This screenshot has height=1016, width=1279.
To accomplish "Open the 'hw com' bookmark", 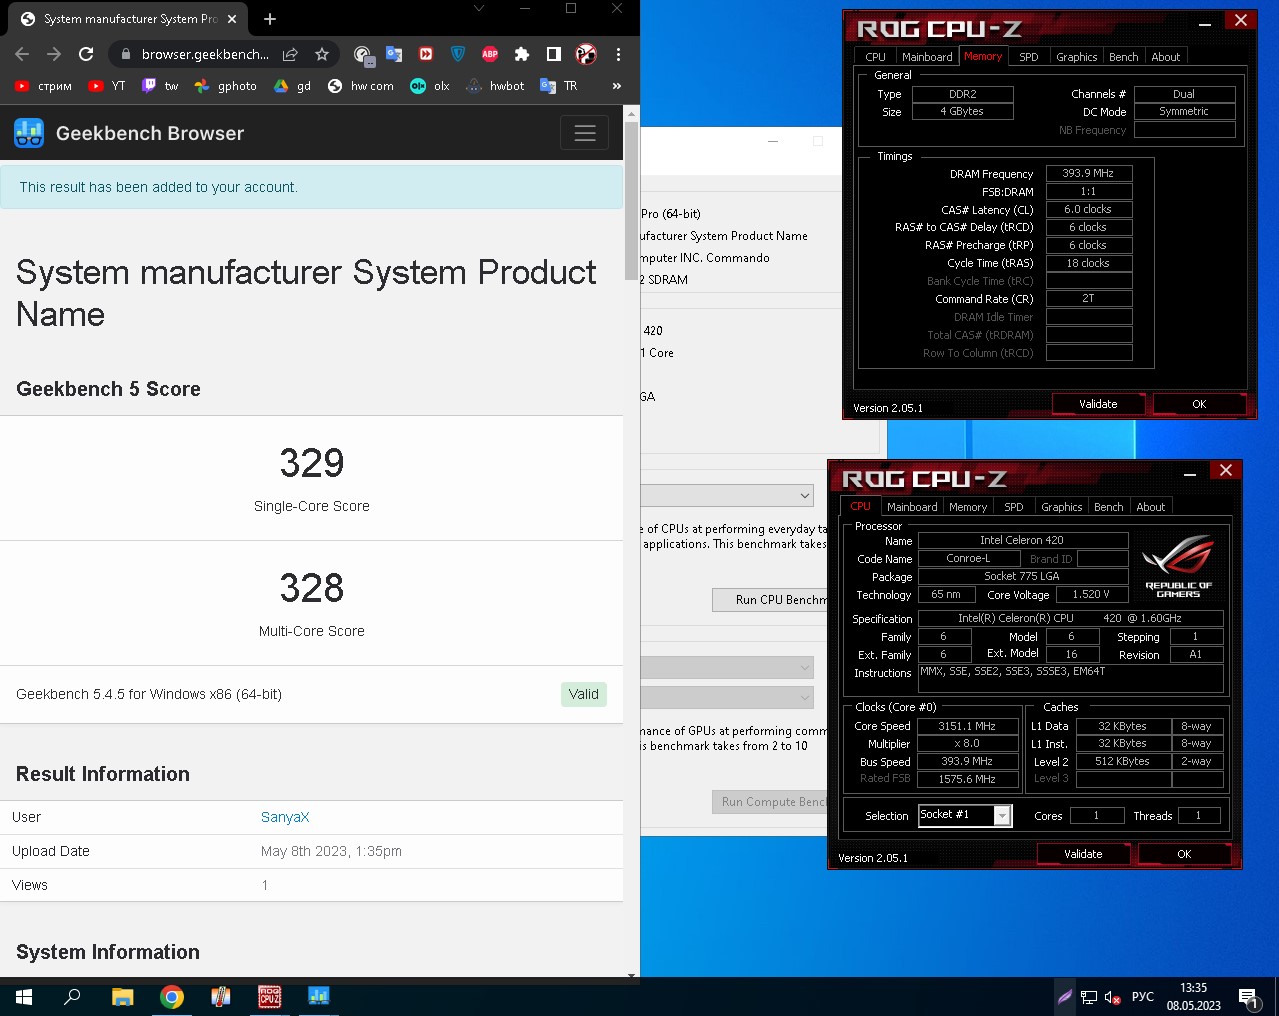I will (x=361, y=86).
